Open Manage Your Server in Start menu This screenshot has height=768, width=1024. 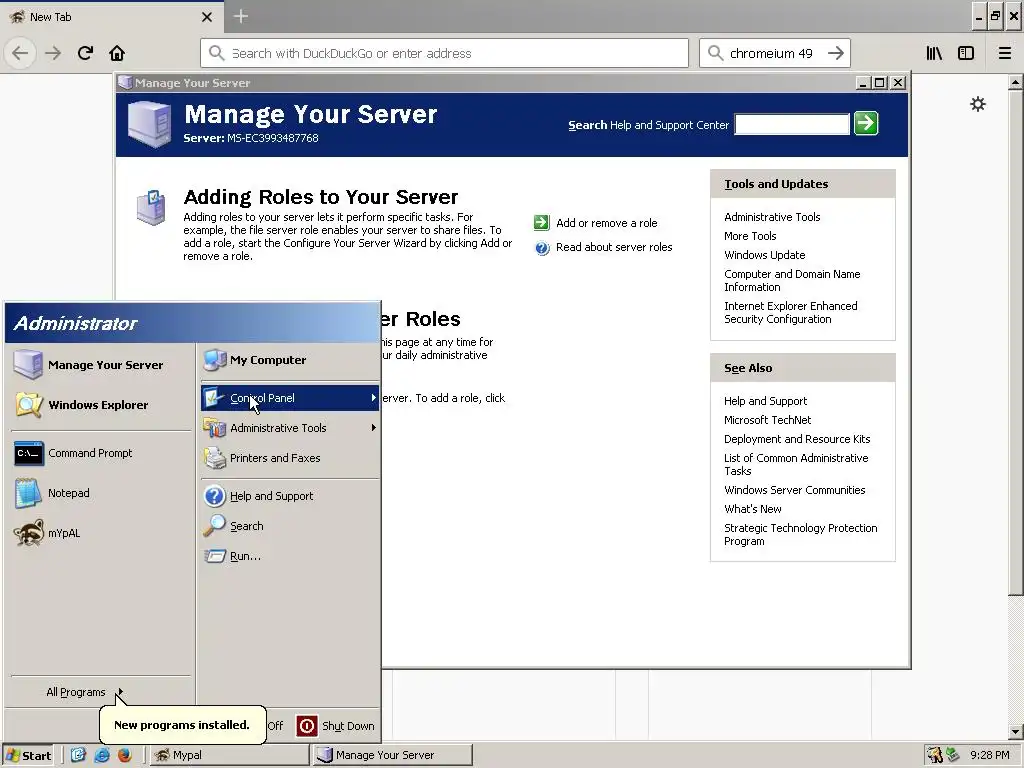pyautogui.click(x=101, y=364)
